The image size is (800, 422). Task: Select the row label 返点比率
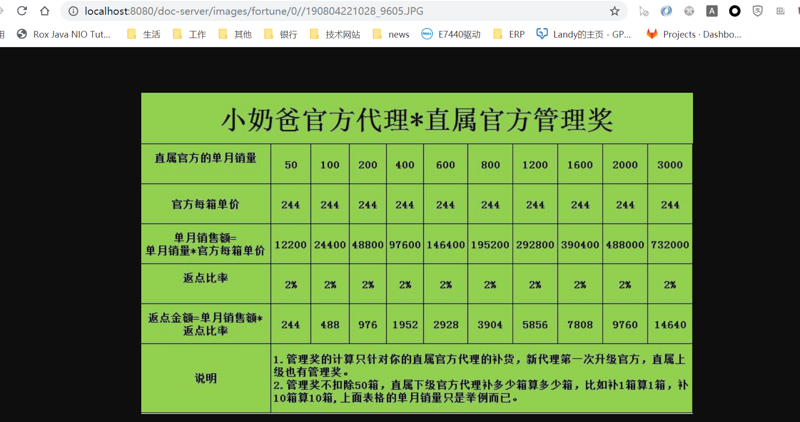(205, 278)
